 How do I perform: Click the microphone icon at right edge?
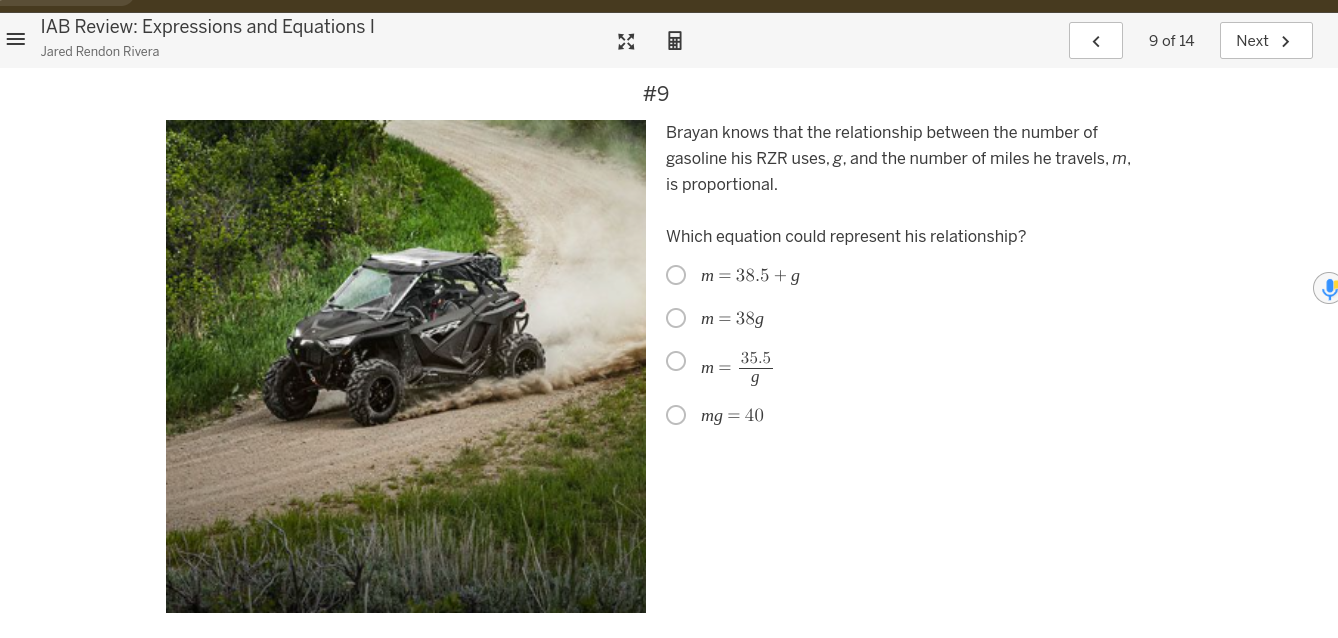point(1328,288)
